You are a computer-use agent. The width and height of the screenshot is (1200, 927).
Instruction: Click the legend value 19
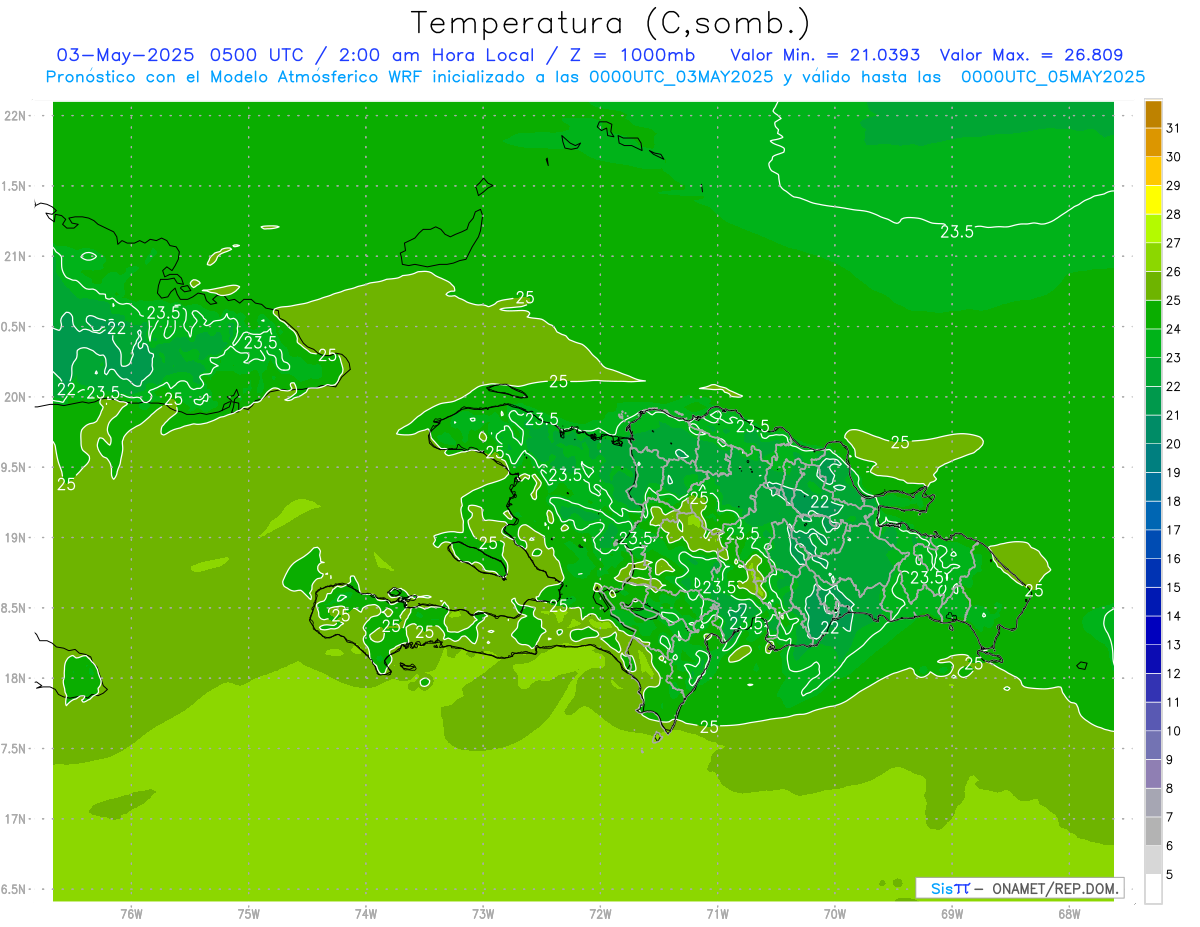click(1173, 473)
